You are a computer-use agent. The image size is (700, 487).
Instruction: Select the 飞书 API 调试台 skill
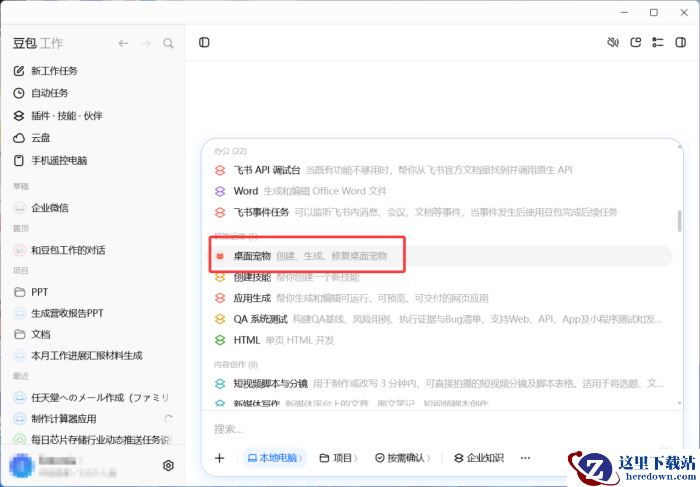(x=442, y=170)
